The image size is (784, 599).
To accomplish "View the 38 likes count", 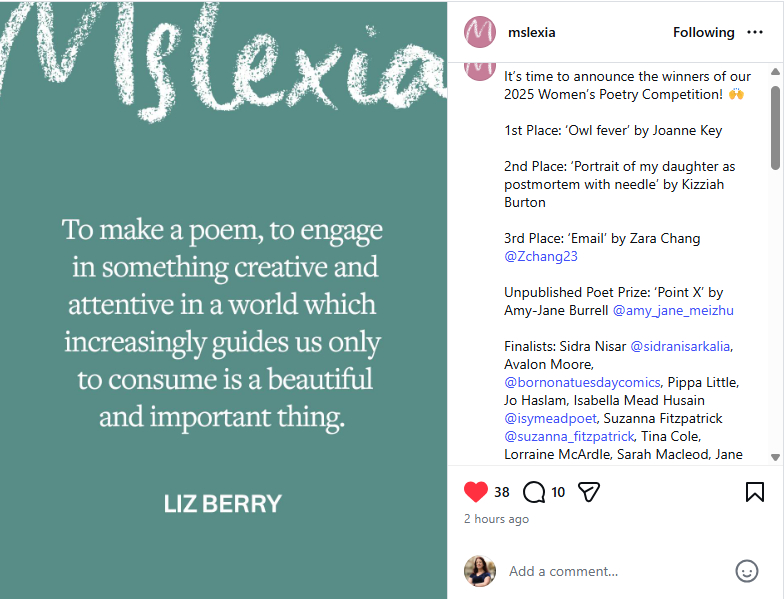I will pos(501,492).
